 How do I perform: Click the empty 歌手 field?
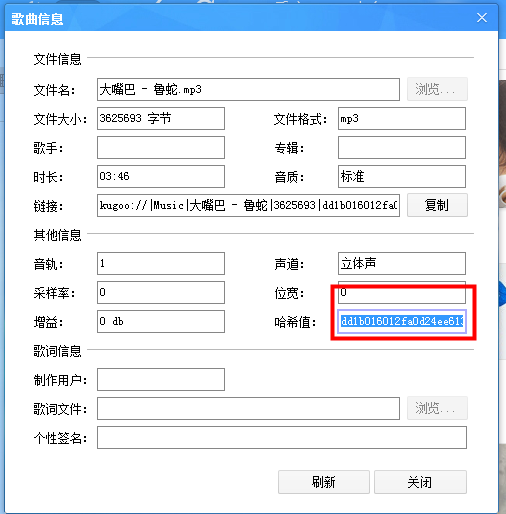(x=161, y=147)
